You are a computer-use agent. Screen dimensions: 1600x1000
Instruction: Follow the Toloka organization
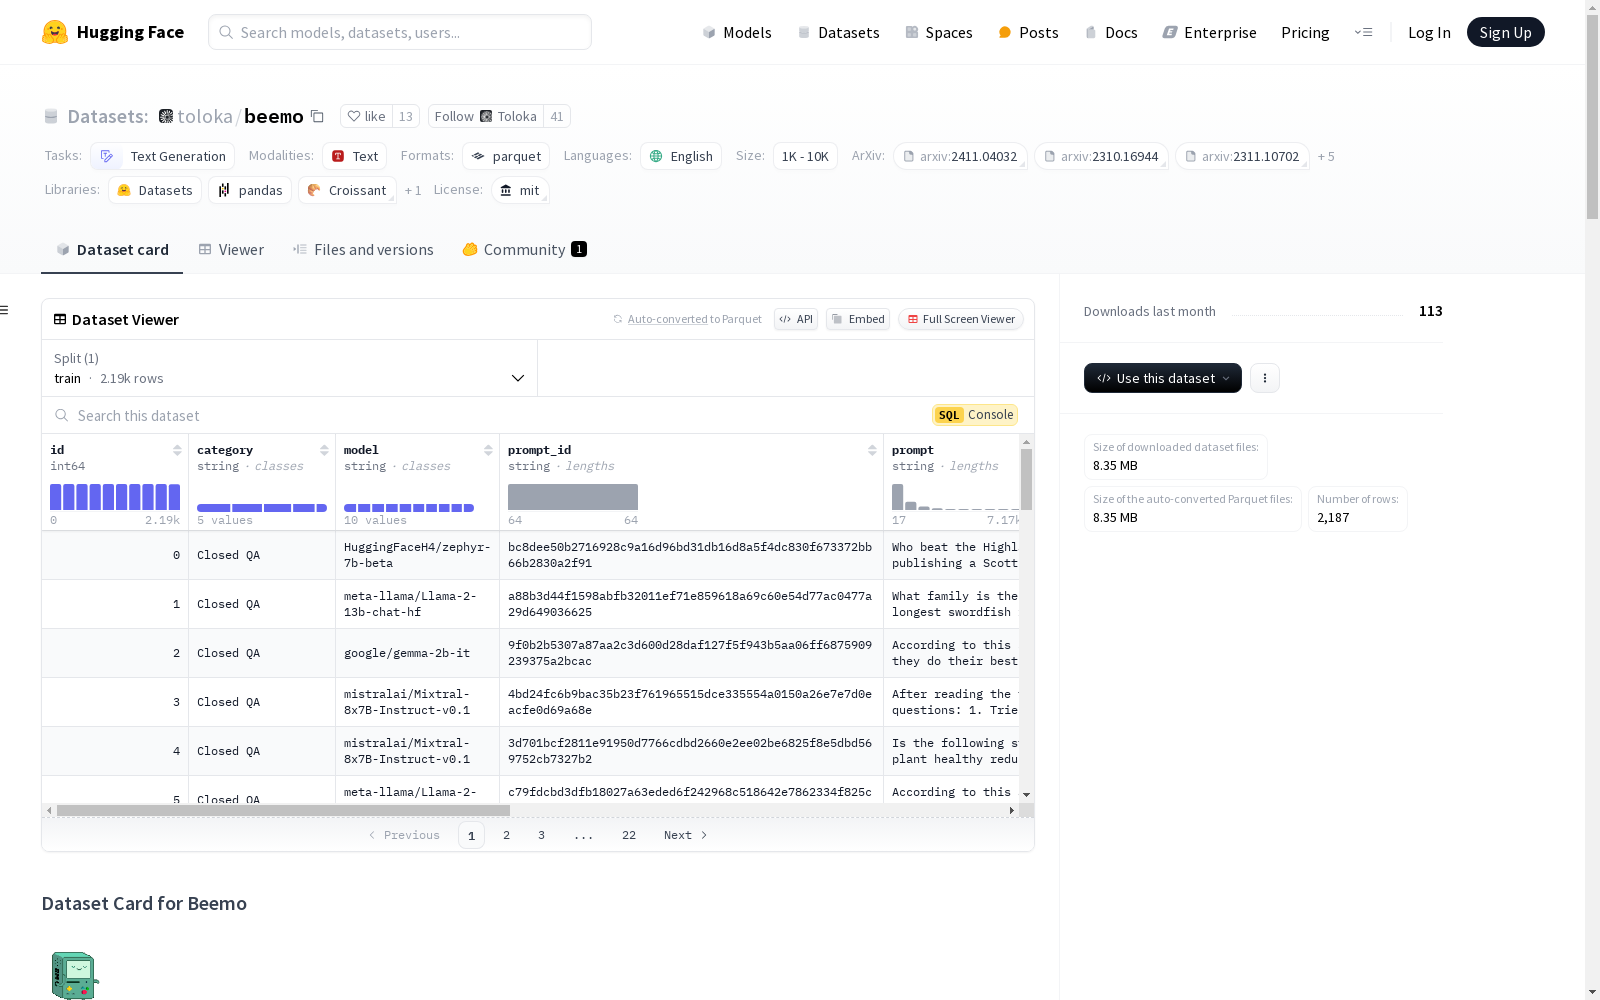[x=486, y=116]
